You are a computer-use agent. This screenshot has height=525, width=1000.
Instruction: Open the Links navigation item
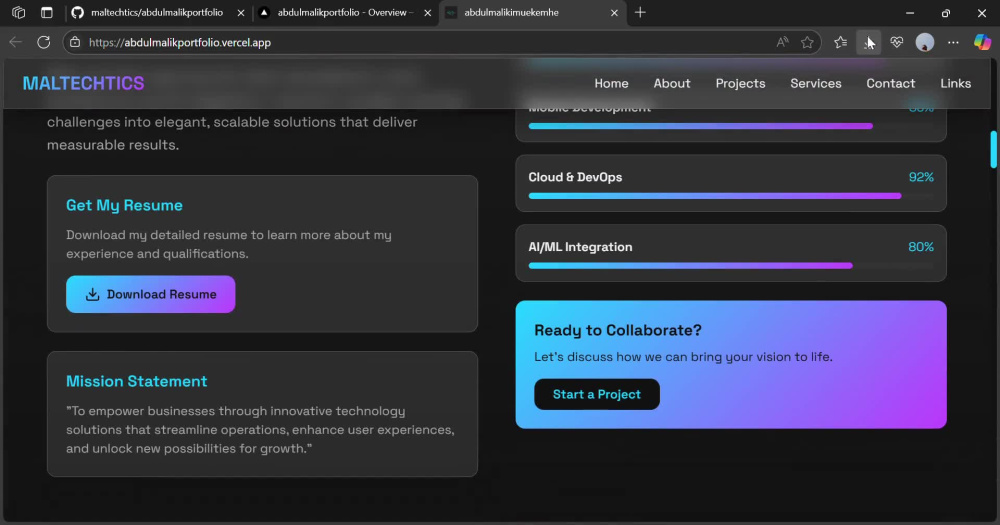pos(955,84)
